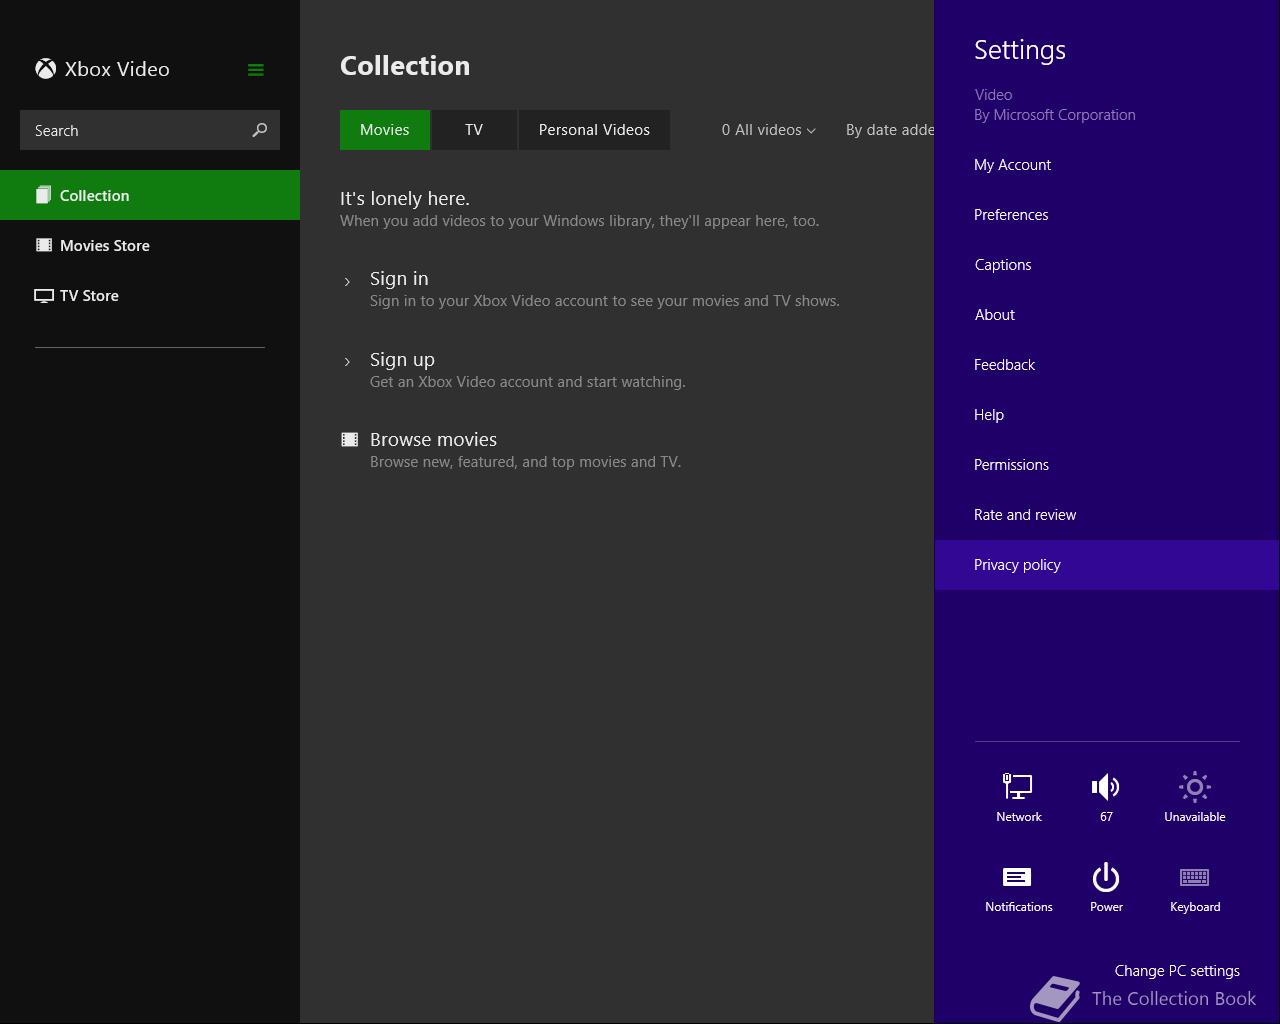This screenshot has width=1280, height=1024.
Task: Click the Sign in link
Action: [x=399, y=279]
